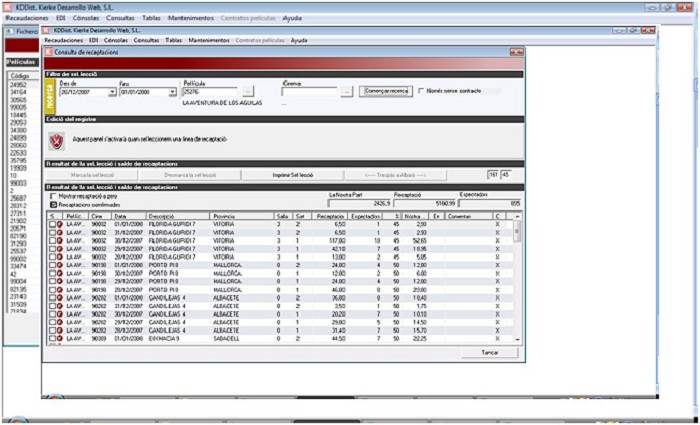Open Cónsolas menu in the outermost window
The height and width of the screenshot is (425, 700).
[86, 18]
